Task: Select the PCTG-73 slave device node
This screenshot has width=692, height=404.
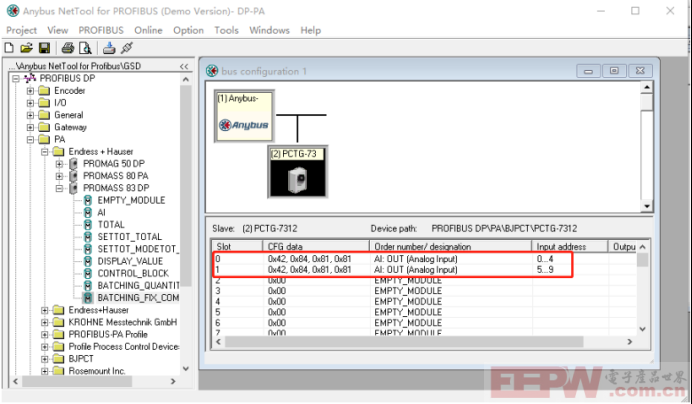Action: [297, 171]
